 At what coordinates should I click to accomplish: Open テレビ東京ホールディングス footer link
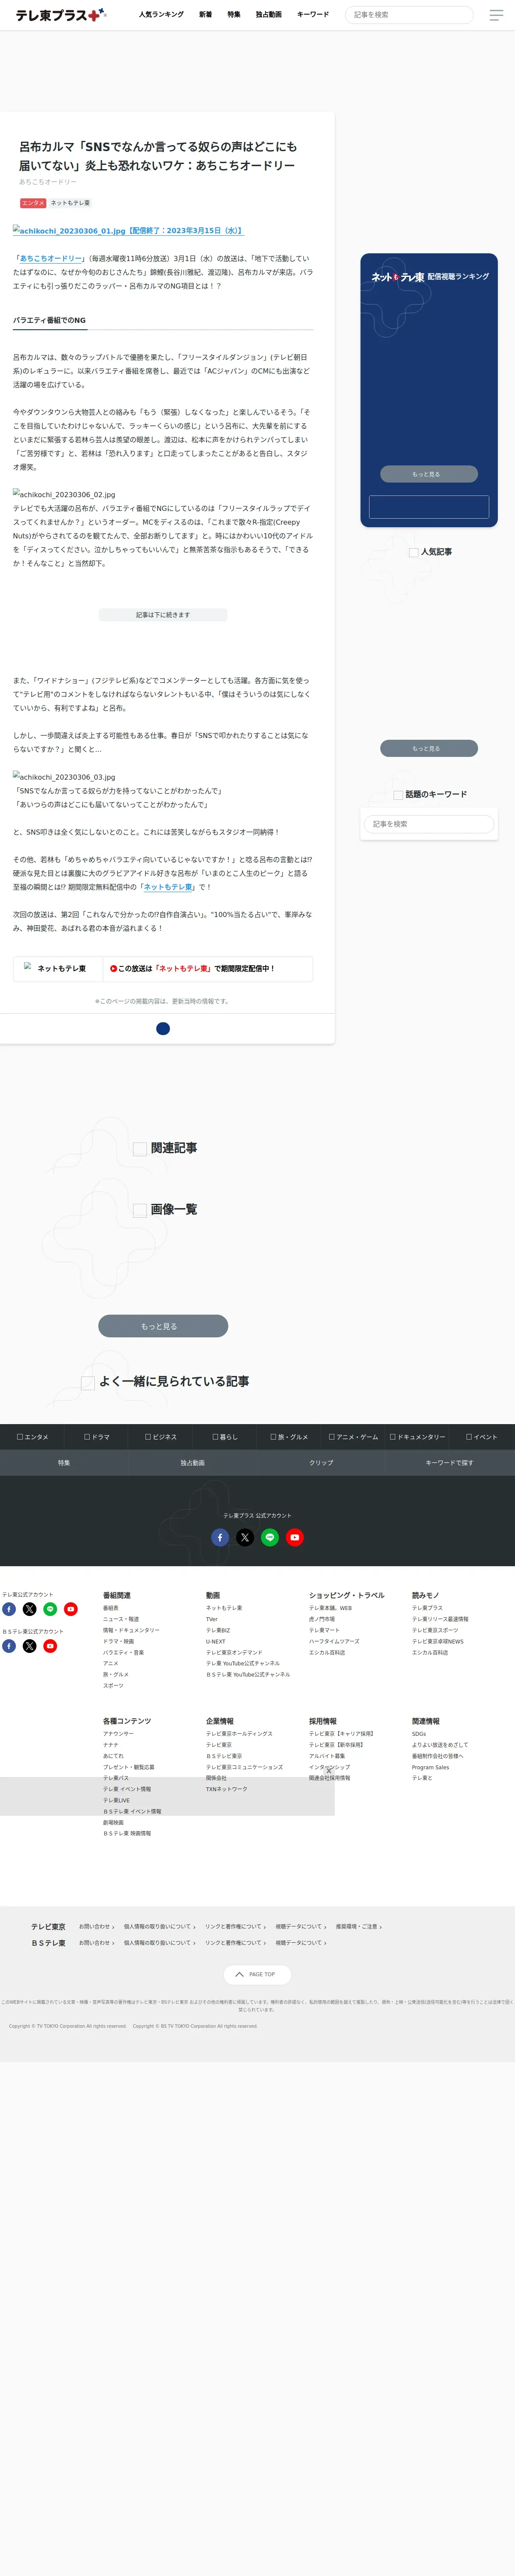[x=239, y=1734]
